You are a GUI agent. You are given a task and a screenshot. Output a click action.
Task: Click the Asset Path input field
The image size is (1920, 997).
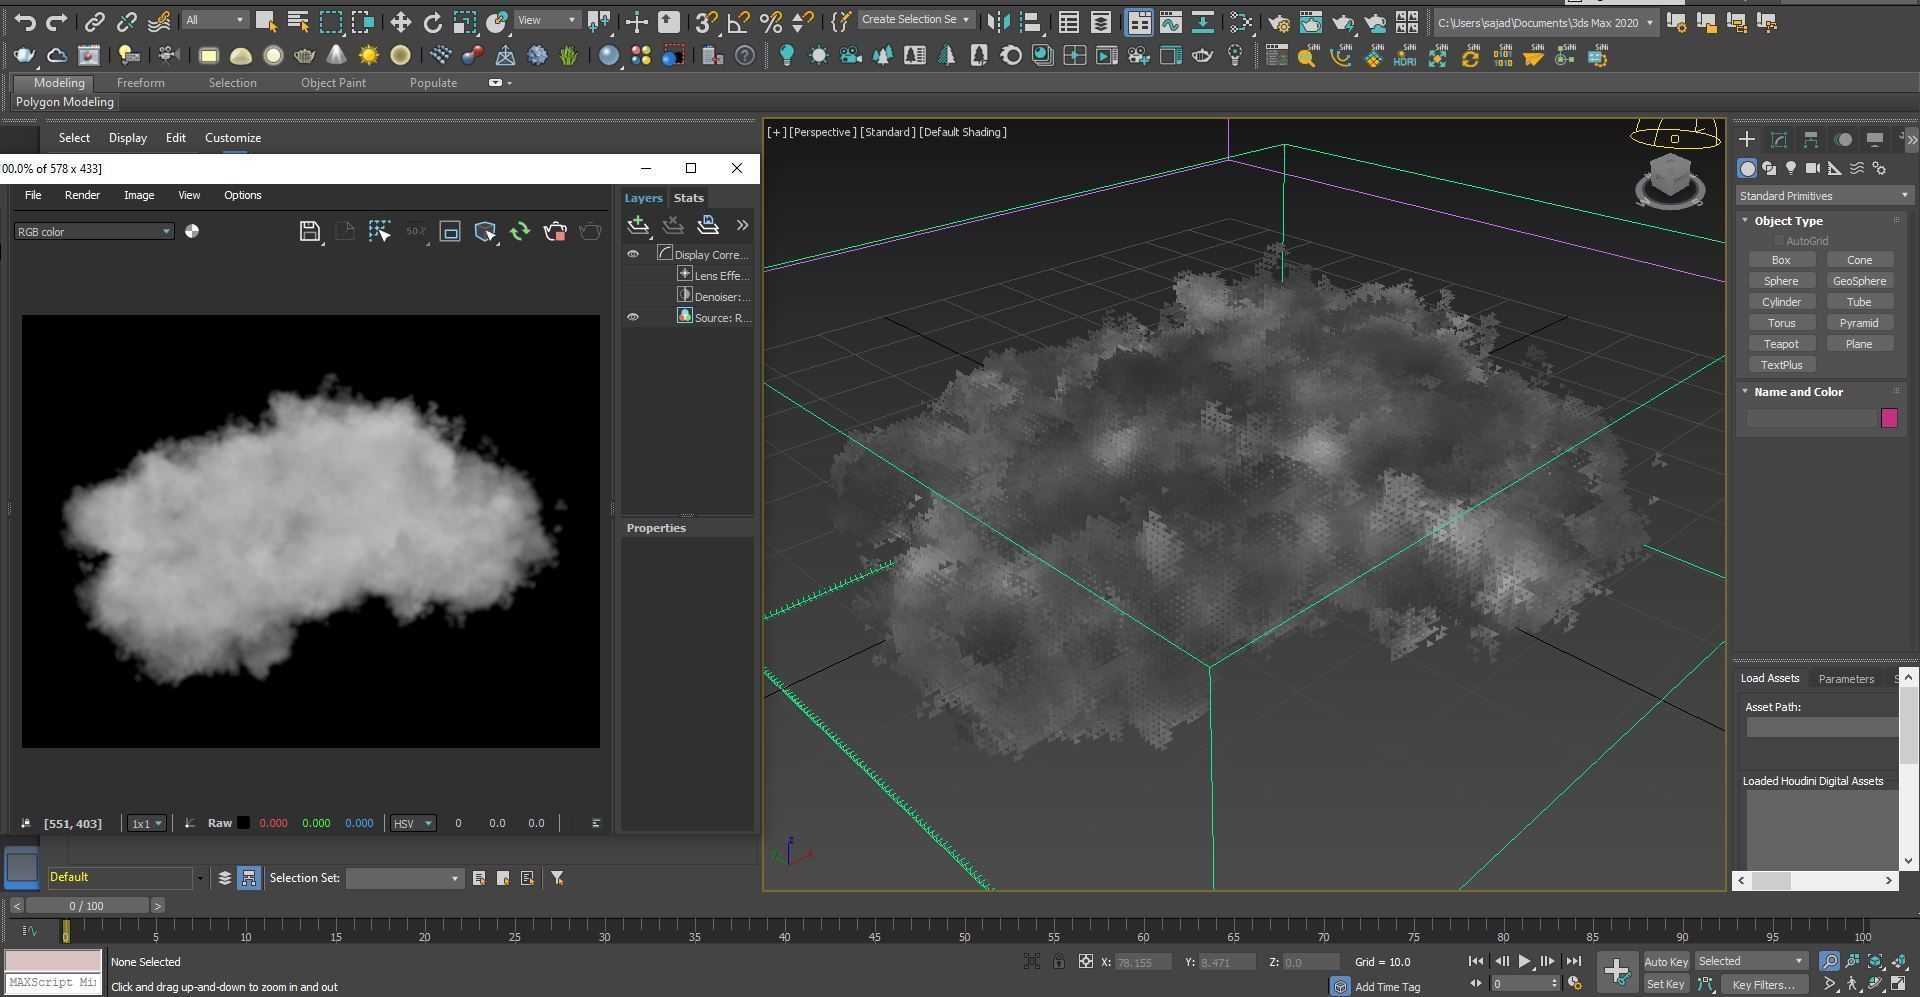coord(1821,727)
